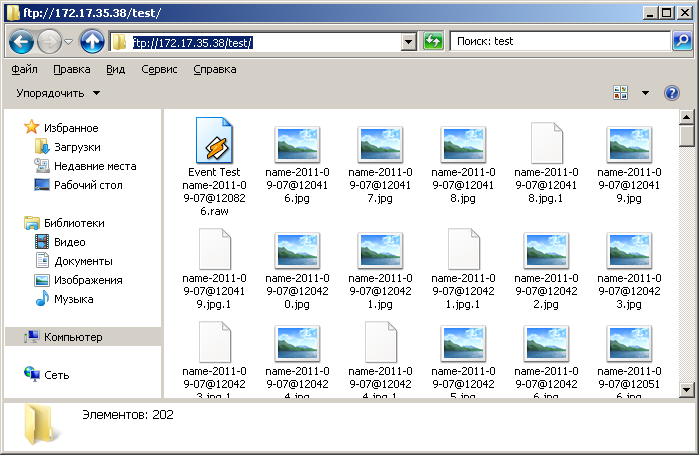Screen dimensions: 699x455
Task: Select image name-2011-09-07@120423.jpg
Action: coord(629,271)
